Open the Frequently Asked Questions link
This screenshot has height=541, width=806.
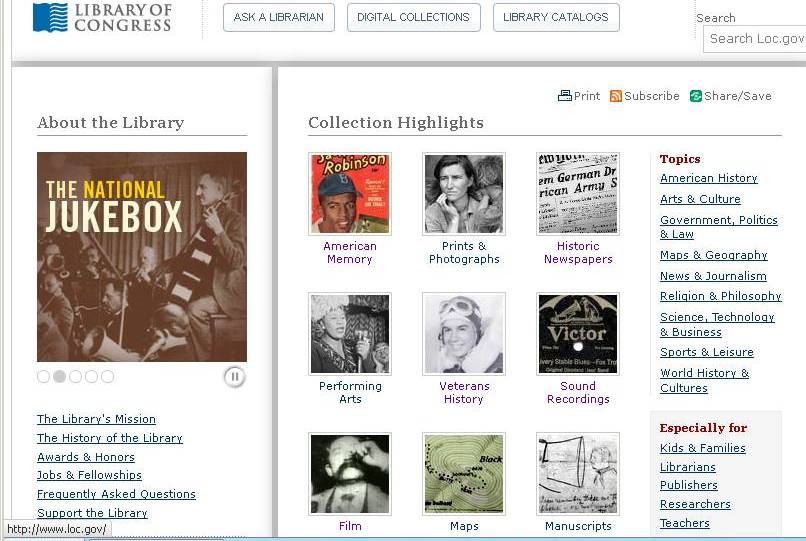pos(116,494)
